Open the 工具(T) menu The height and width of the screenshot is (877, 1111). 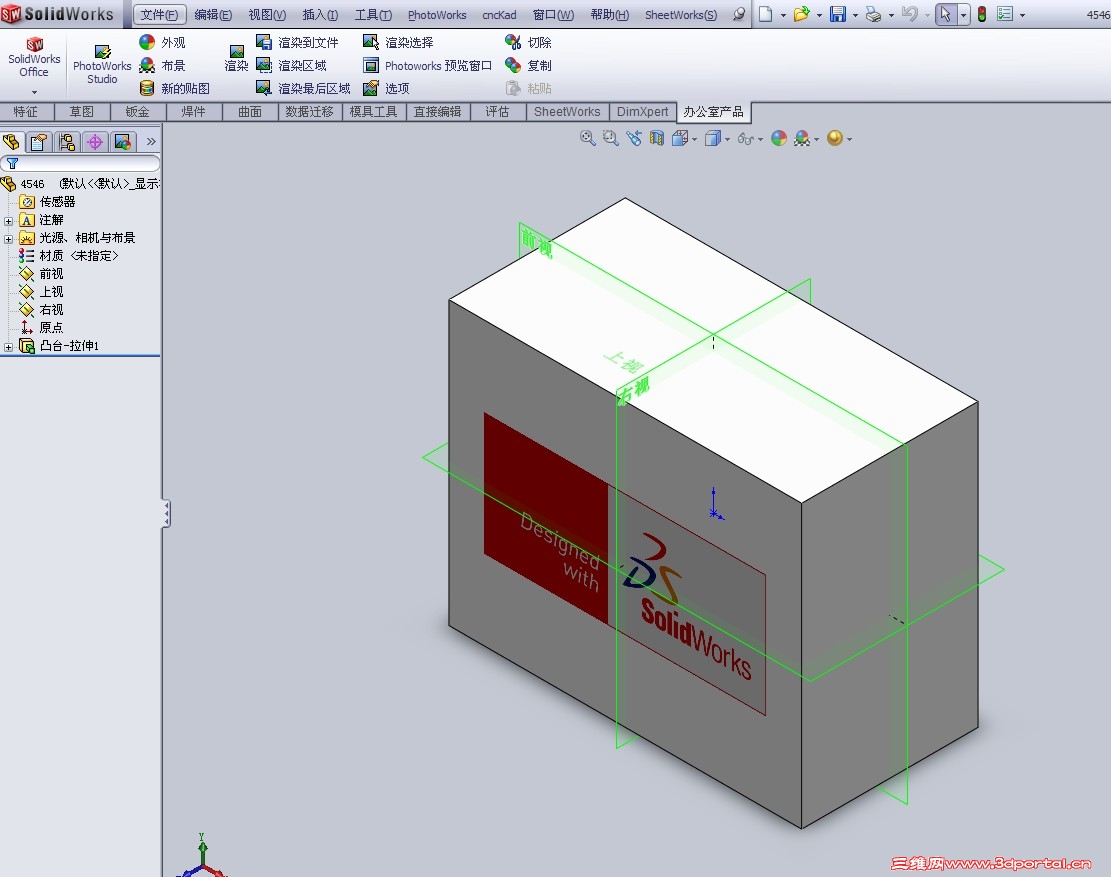pos(373,14)
